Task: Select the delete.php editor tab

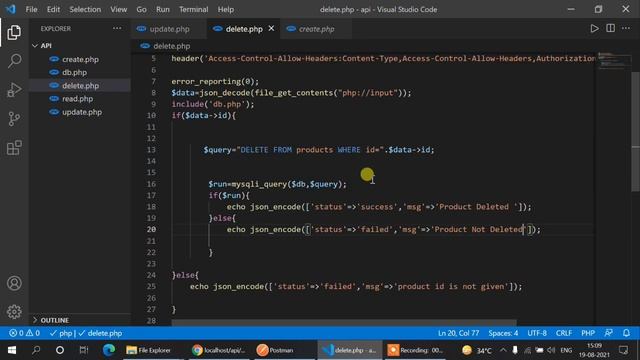Action: pos(244,29)
